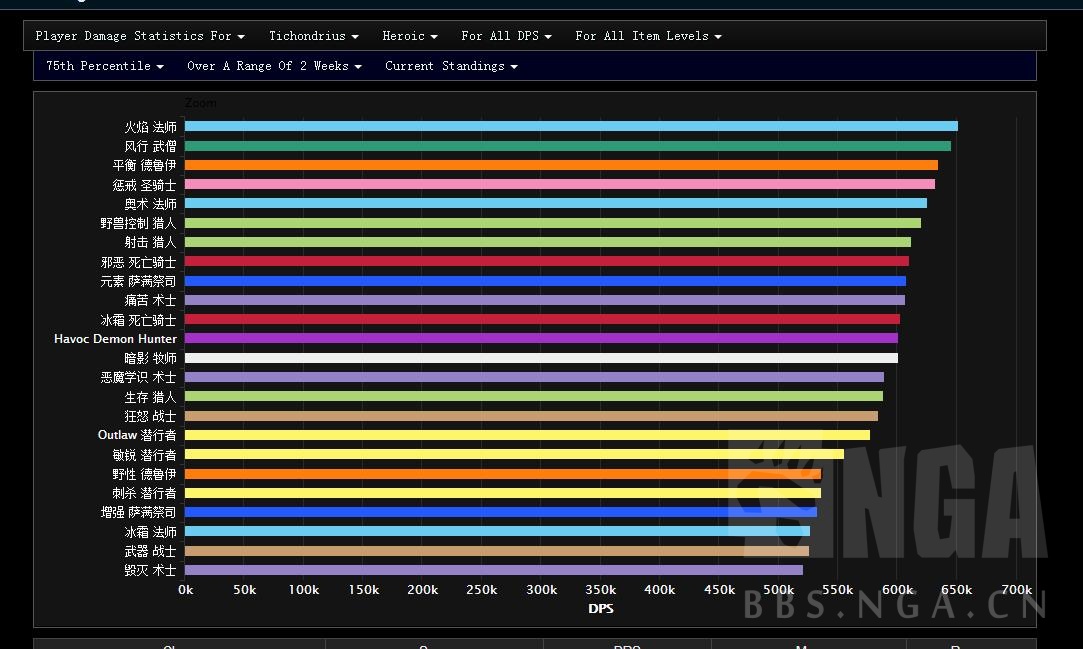1083x649 pixels.
Task: Select the green 风行 武僧 bar
Action: tap(567, 146)
